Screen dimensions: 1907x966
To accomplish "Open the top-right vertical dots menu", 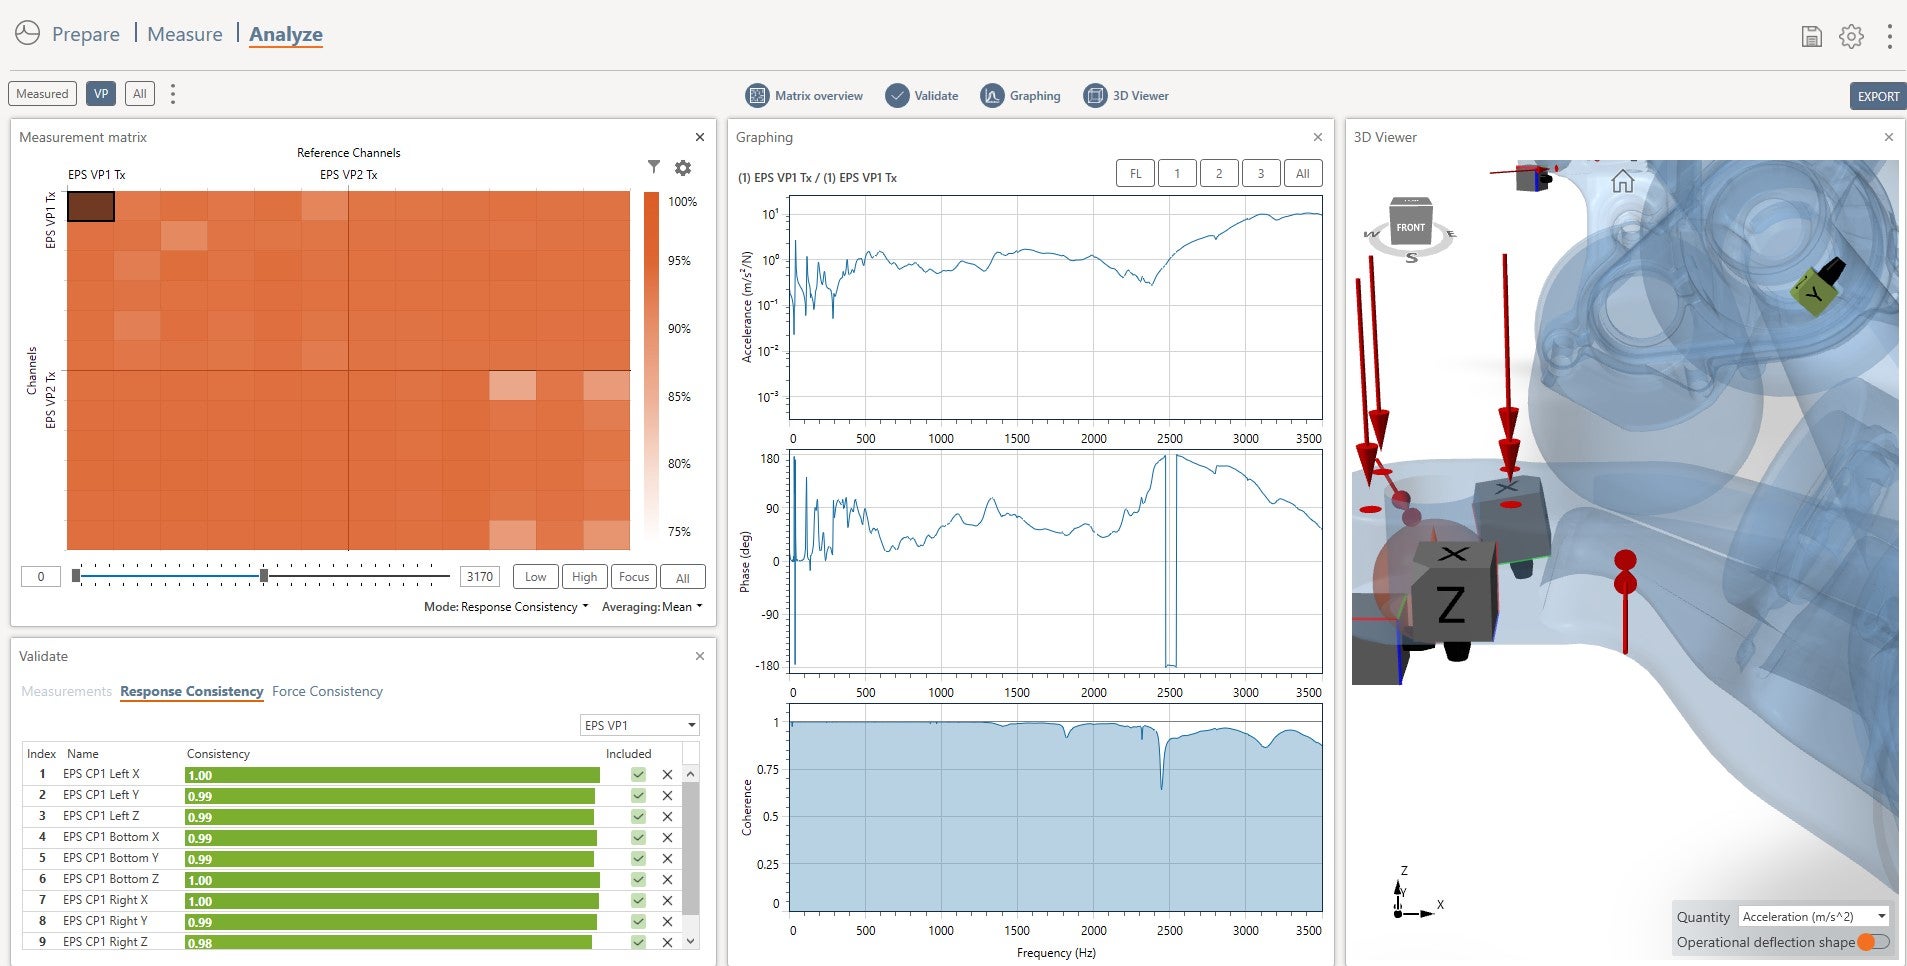I will pyautogui.click(x=1889, y=36).
